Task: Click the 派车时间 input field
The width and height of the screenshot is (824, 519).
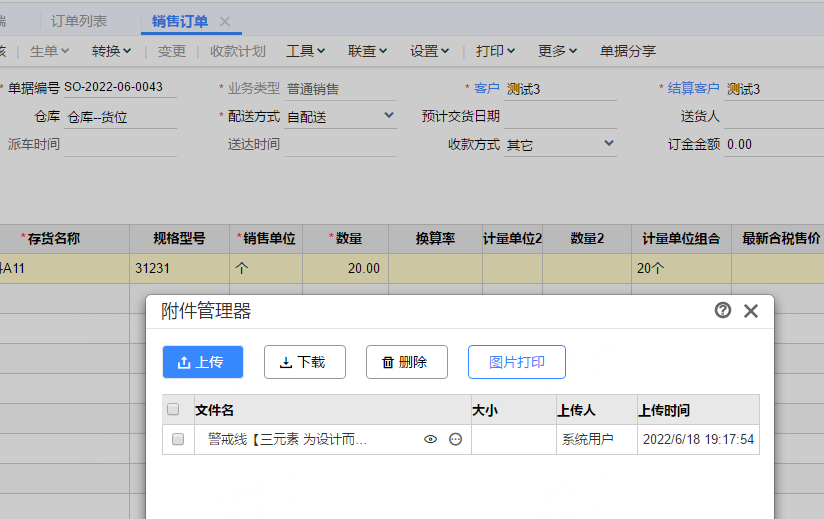Action: 120,144
